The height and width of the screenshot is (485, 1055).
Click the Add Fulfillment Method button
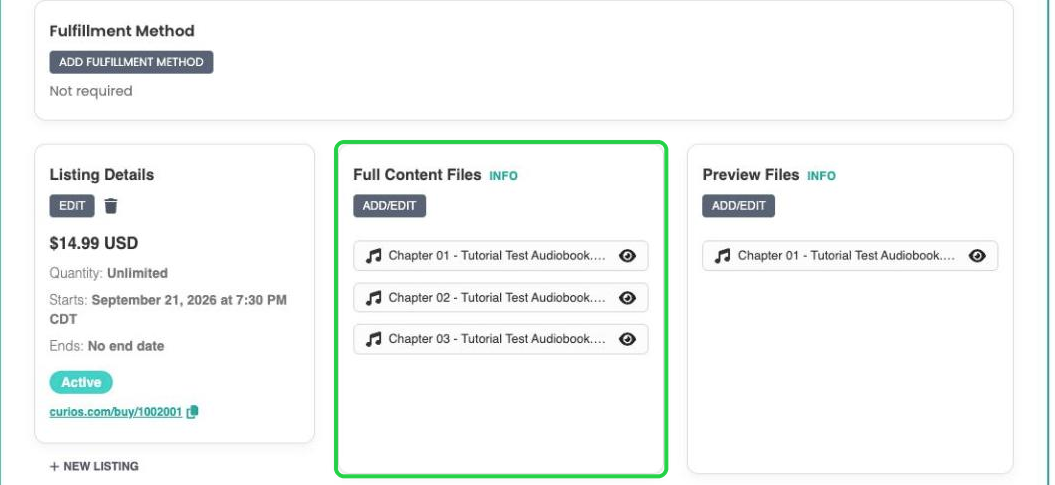click(131, 62)
